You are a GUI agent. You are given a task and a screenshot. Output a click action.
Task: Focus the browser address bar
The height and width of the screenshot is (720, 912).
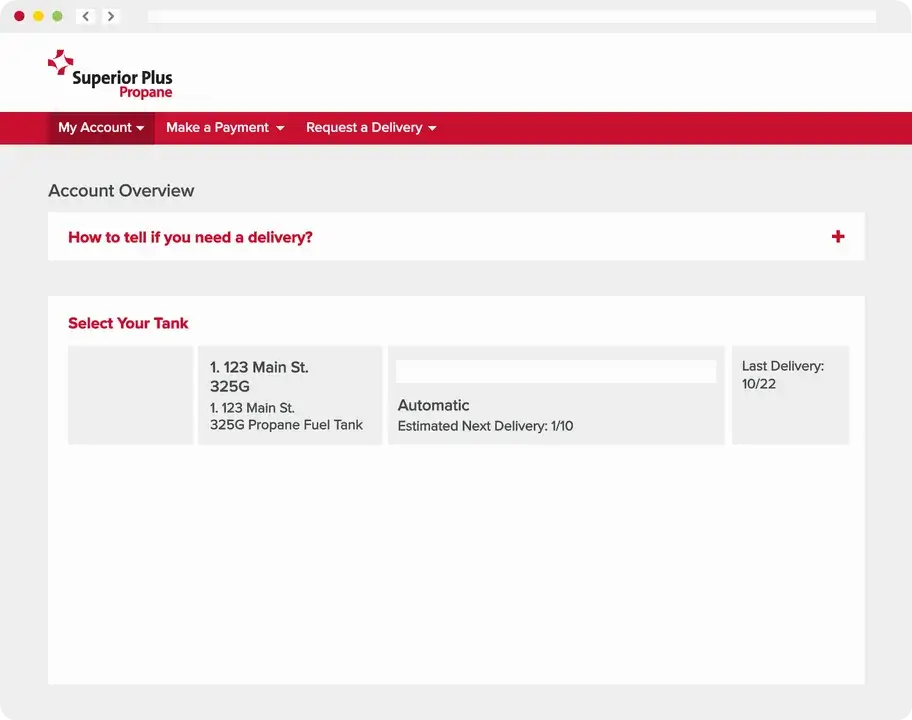click(x=510, y=16)
